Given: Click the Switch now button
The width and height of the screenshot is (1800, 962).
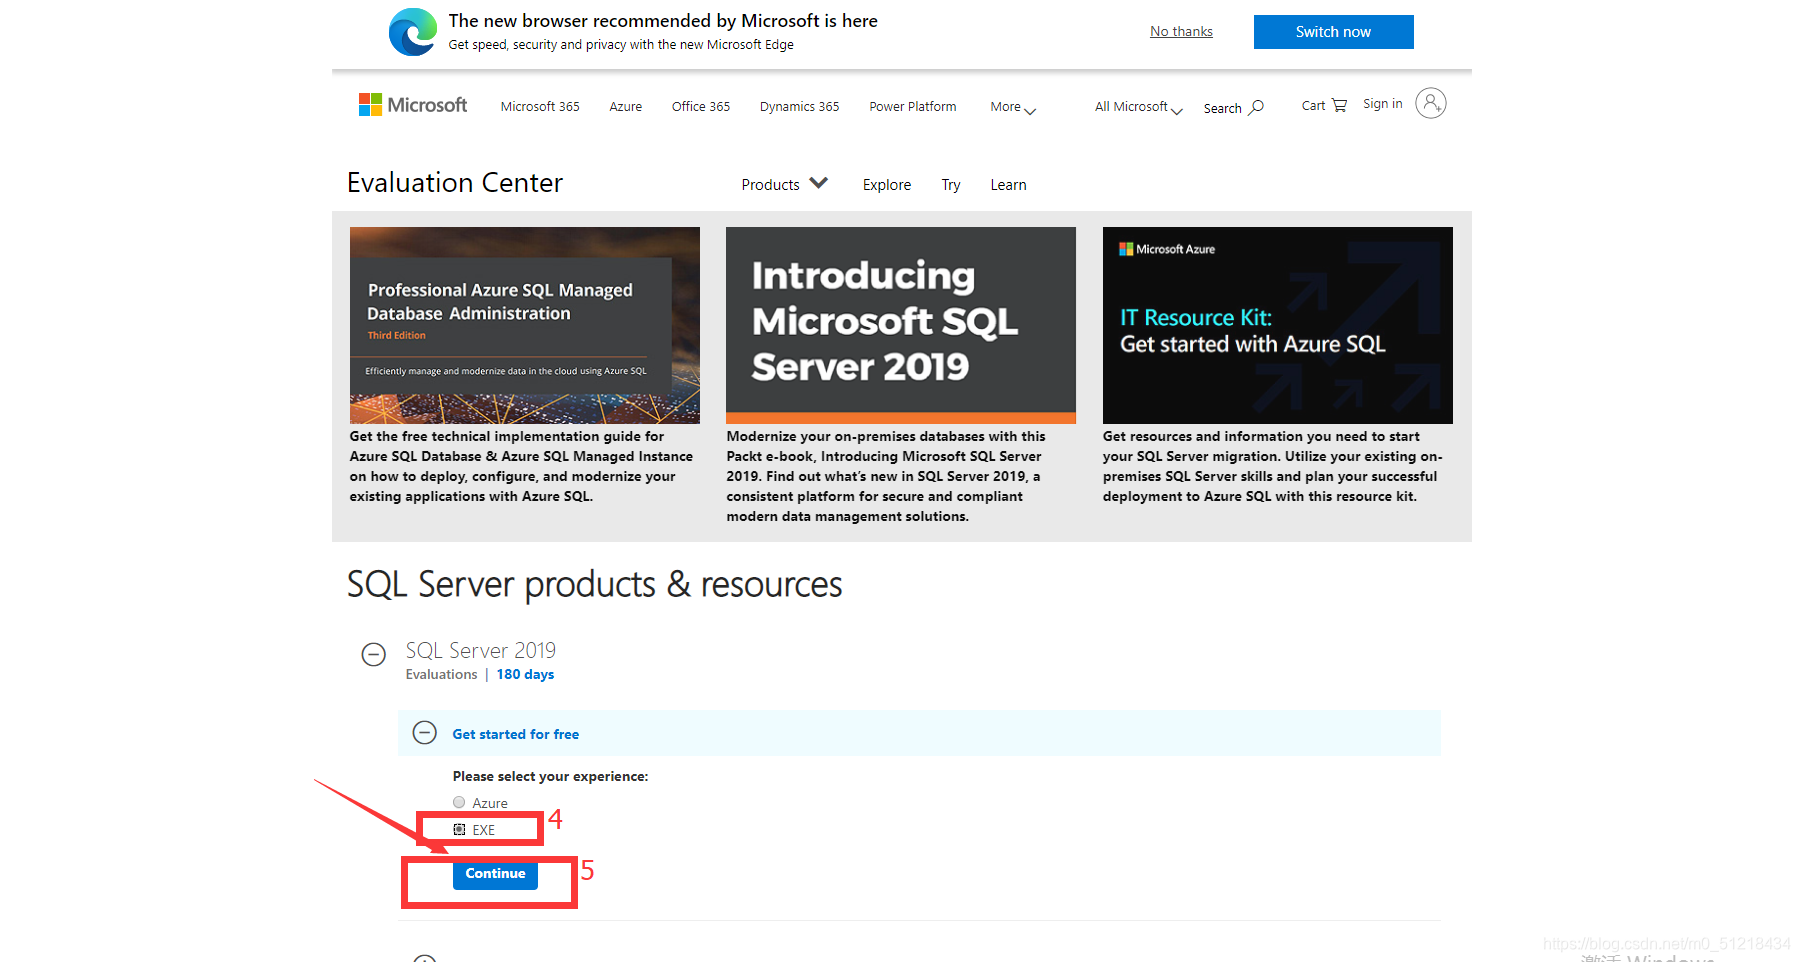Looking at the screenshot, I should pos(1333,32).
